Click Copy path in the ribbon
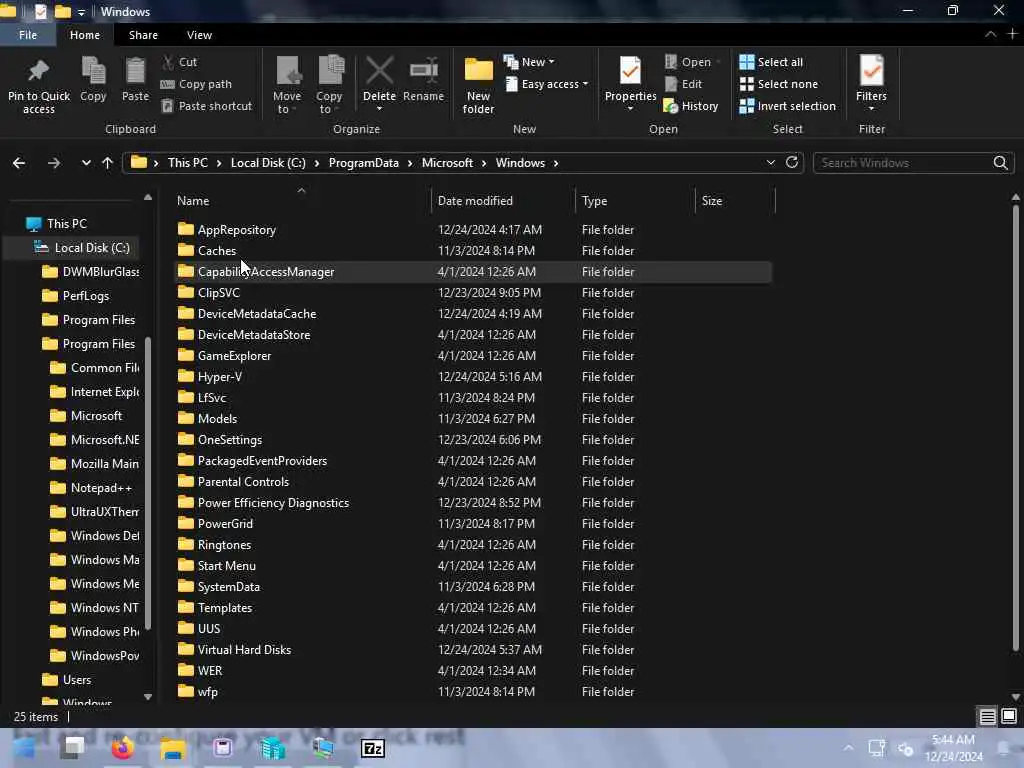Viewport: 1024px width, 768px height. click(196, 84)
